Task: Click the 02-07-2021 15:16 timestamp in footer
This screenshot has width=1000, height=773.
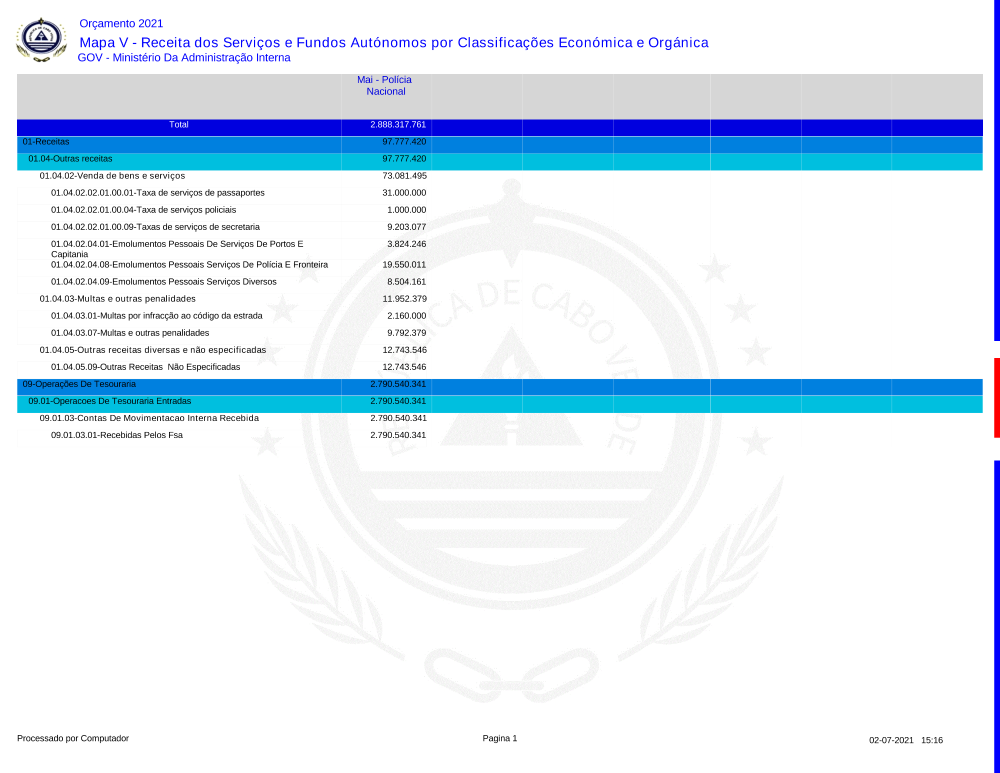Action: pos(905,740)
